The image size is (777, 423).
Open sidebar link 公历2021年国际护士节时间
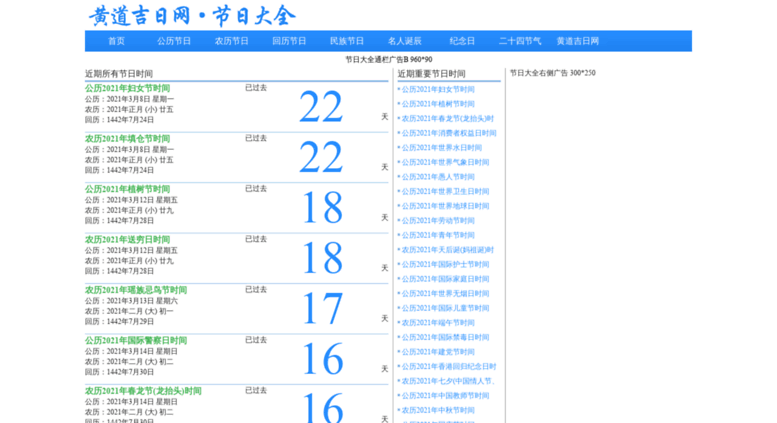pos(445,264)
